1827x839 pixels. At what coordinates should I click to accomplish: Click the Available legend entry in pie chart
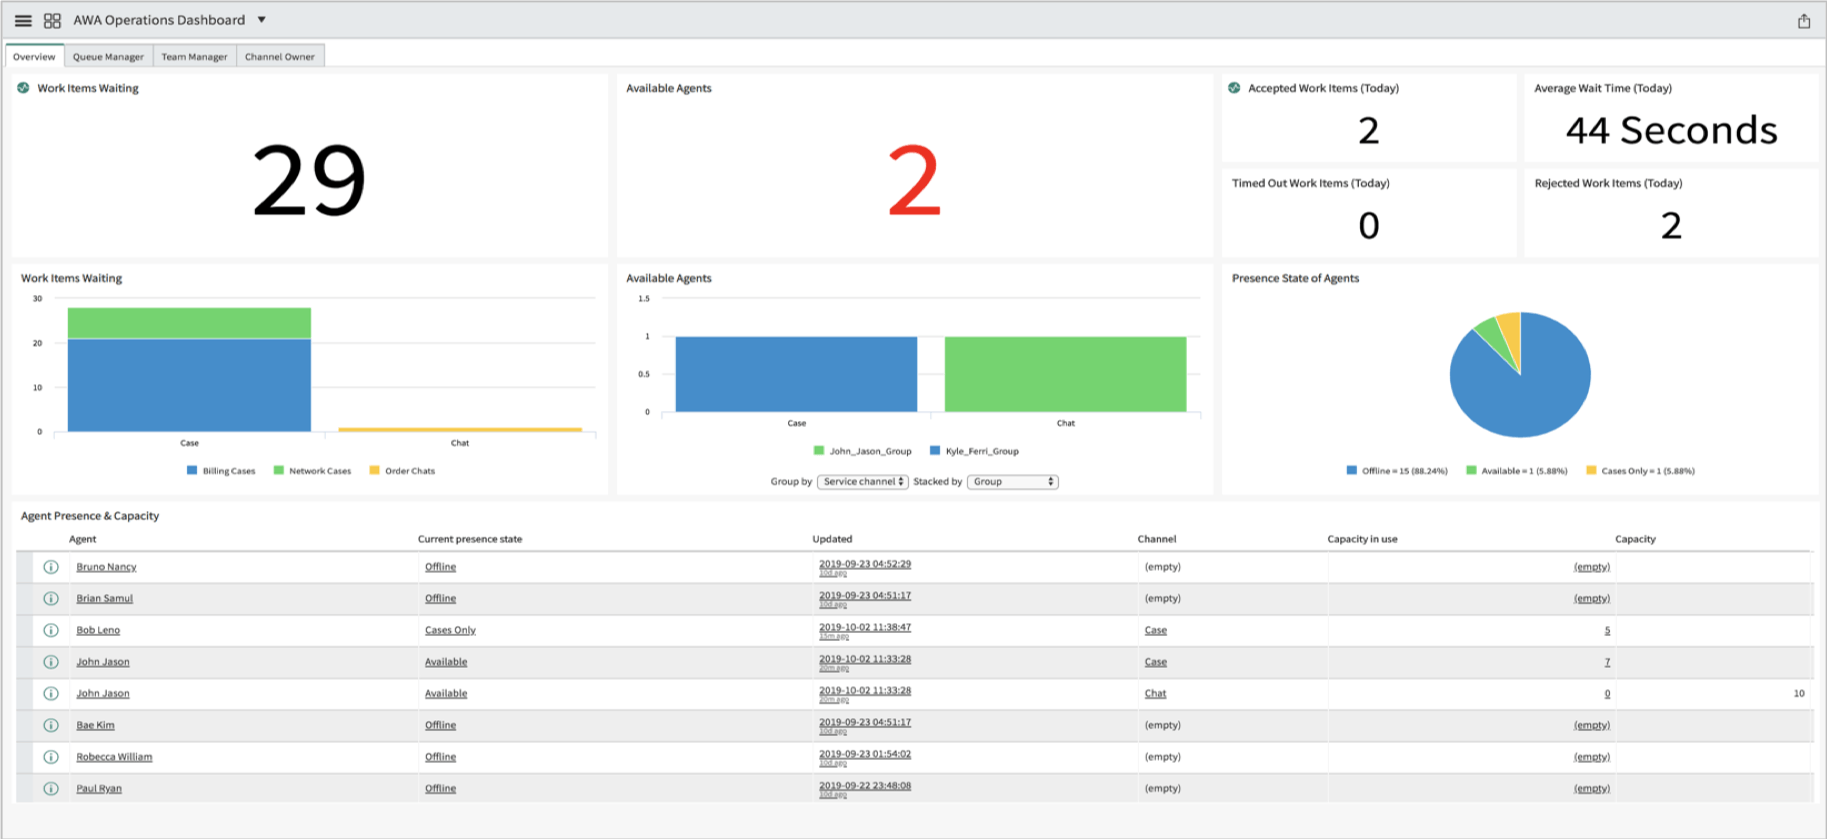click(1517, 470)
